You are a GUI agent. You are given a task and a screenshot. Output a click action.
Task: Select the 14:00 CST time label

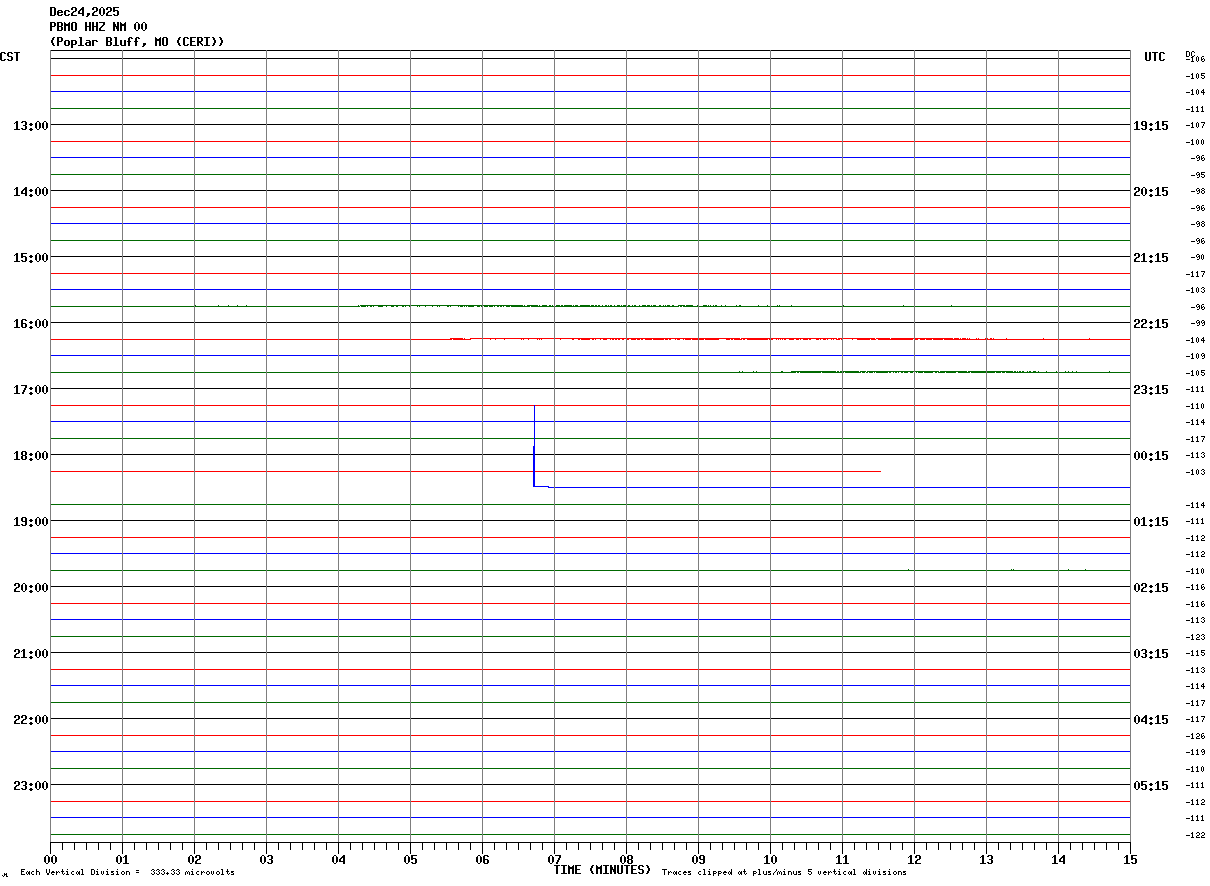[x=30, y=191]
